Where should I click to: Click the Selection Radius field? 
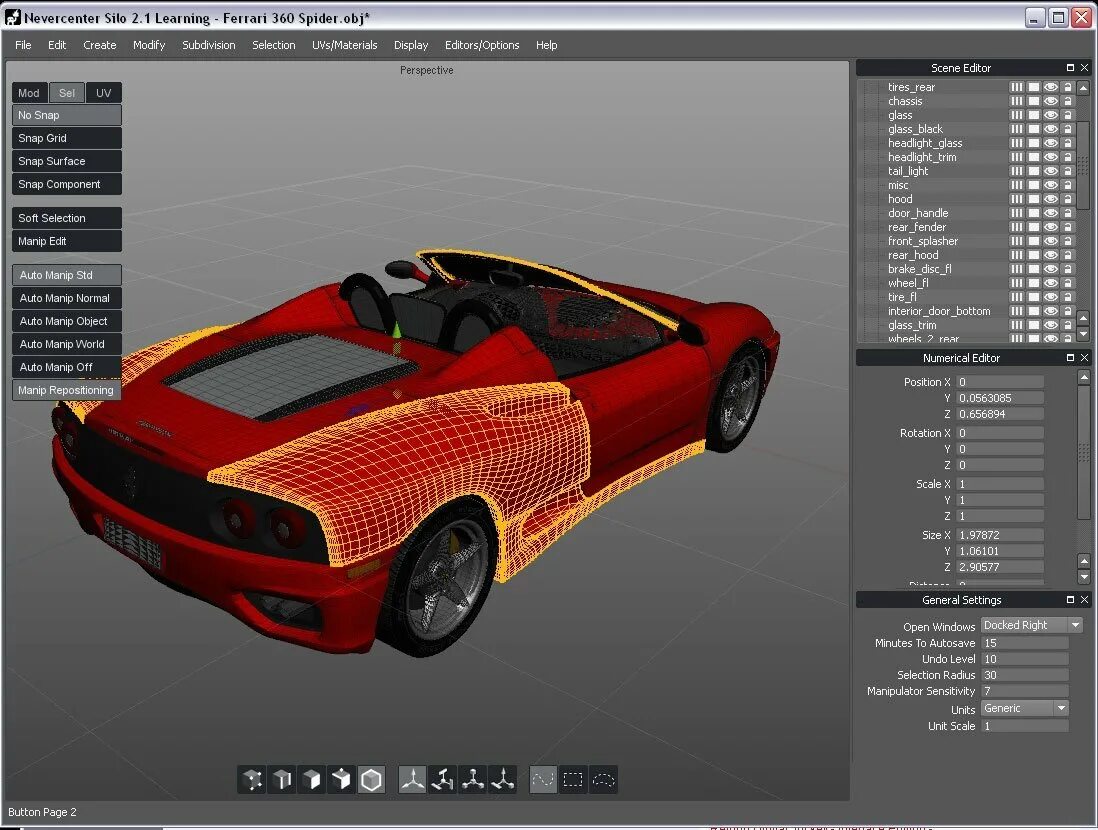tap(1024, 675)
